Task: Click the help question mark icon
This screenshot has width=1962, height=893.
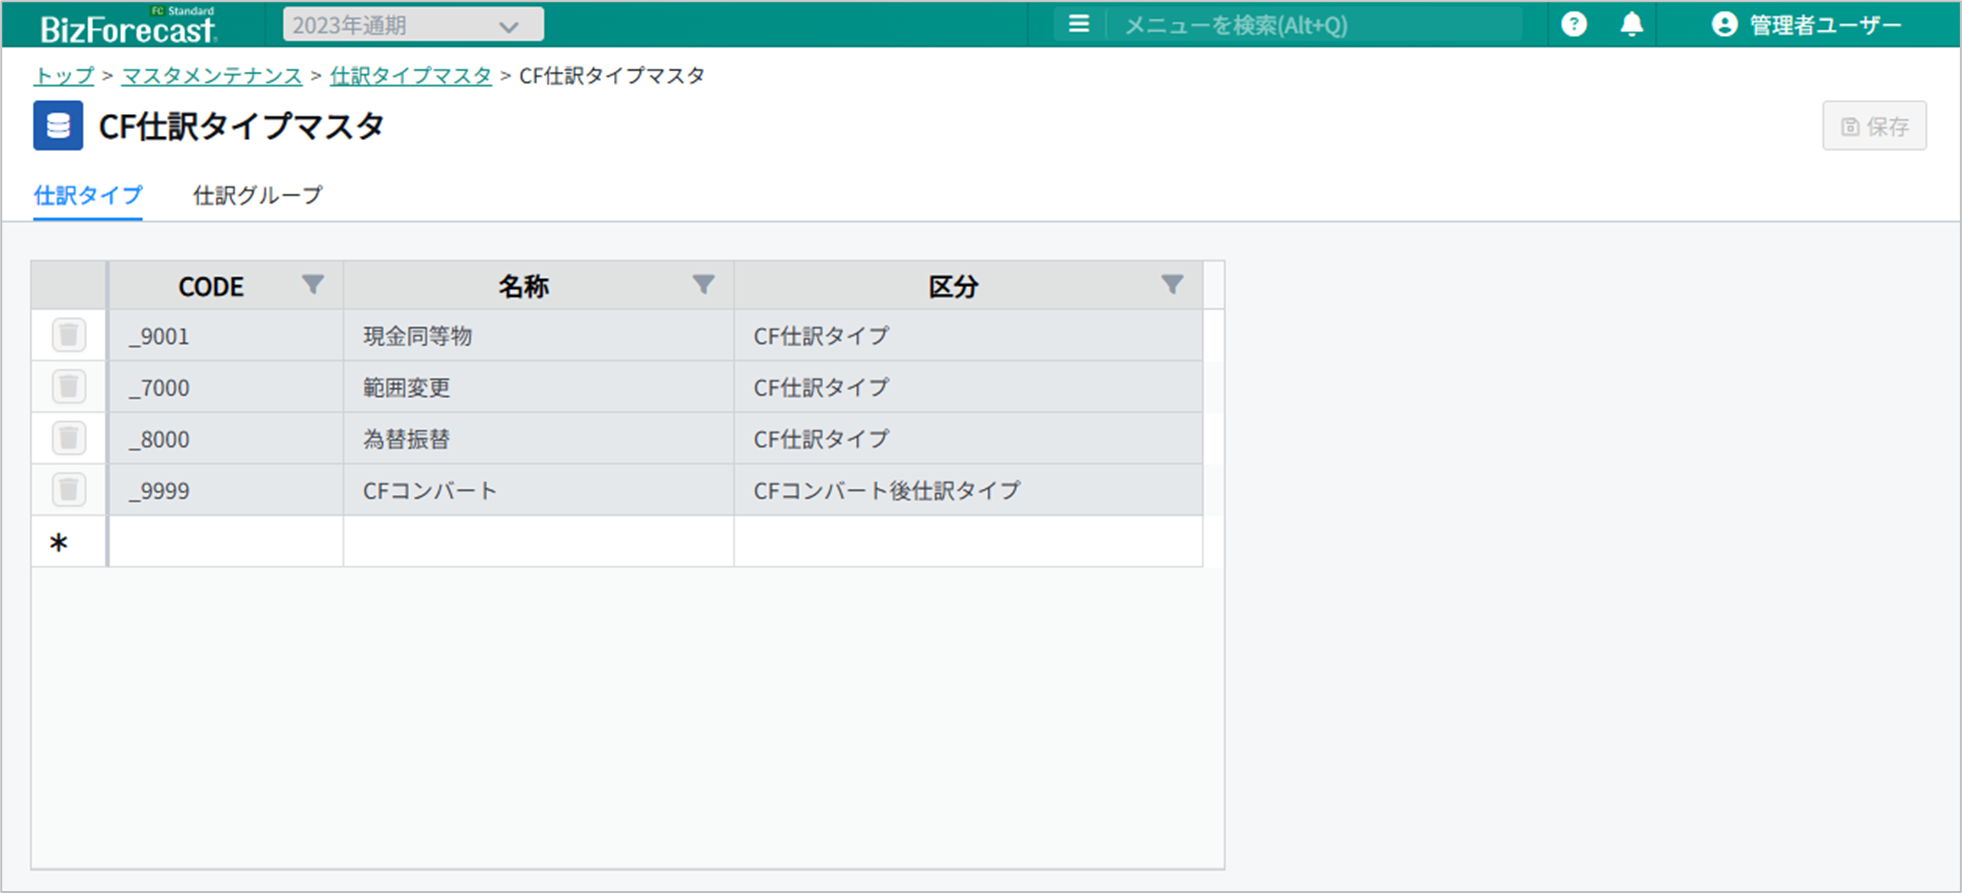Action: [1573, 24]
